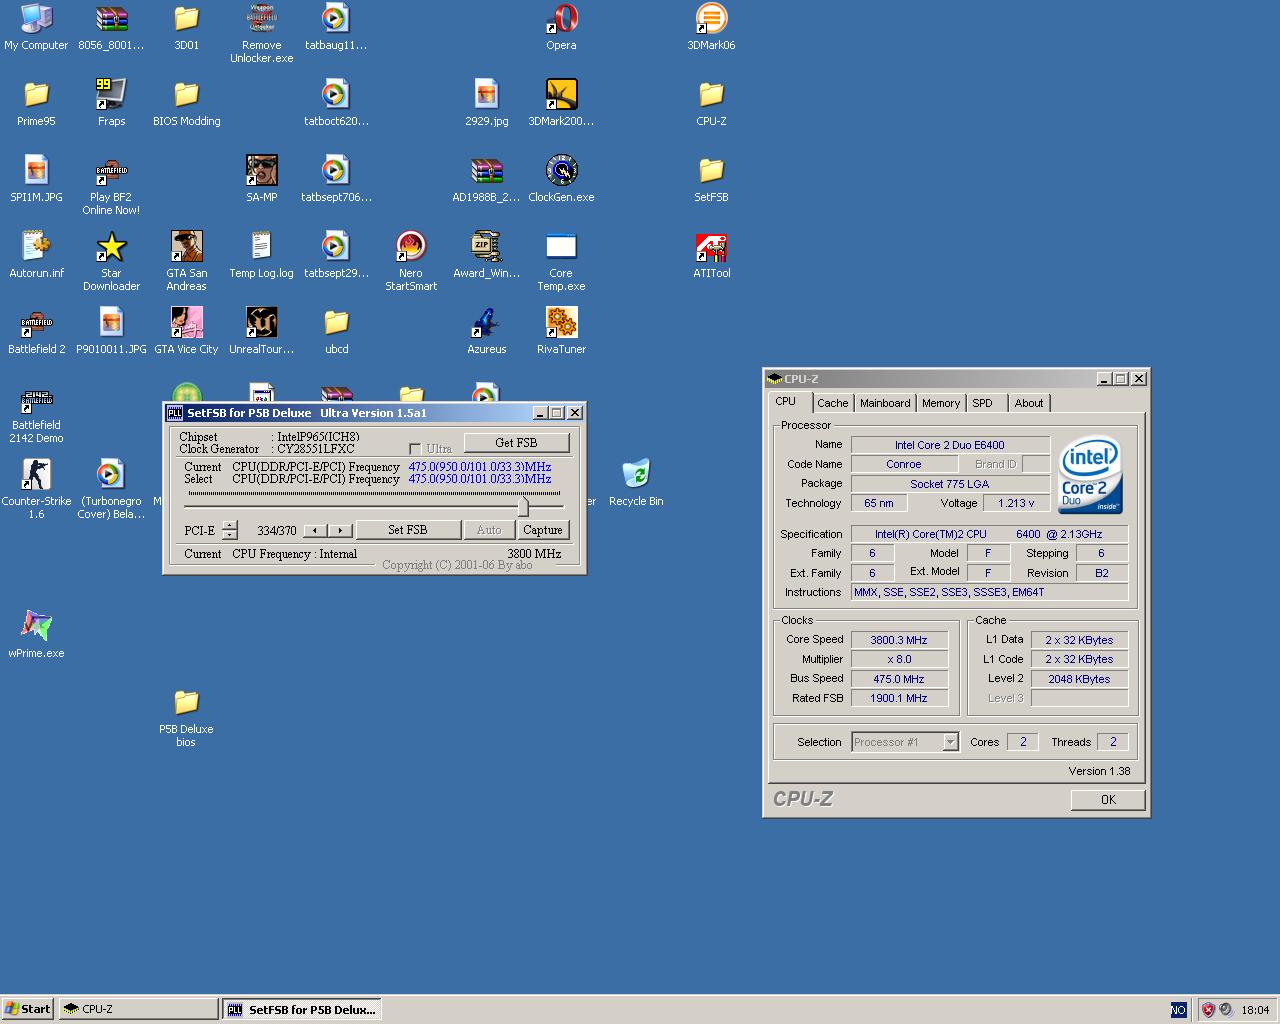Open the SPD tab in CPU-Z
This screenshot has height=1024, width=1280.
(x=983, y=403)
